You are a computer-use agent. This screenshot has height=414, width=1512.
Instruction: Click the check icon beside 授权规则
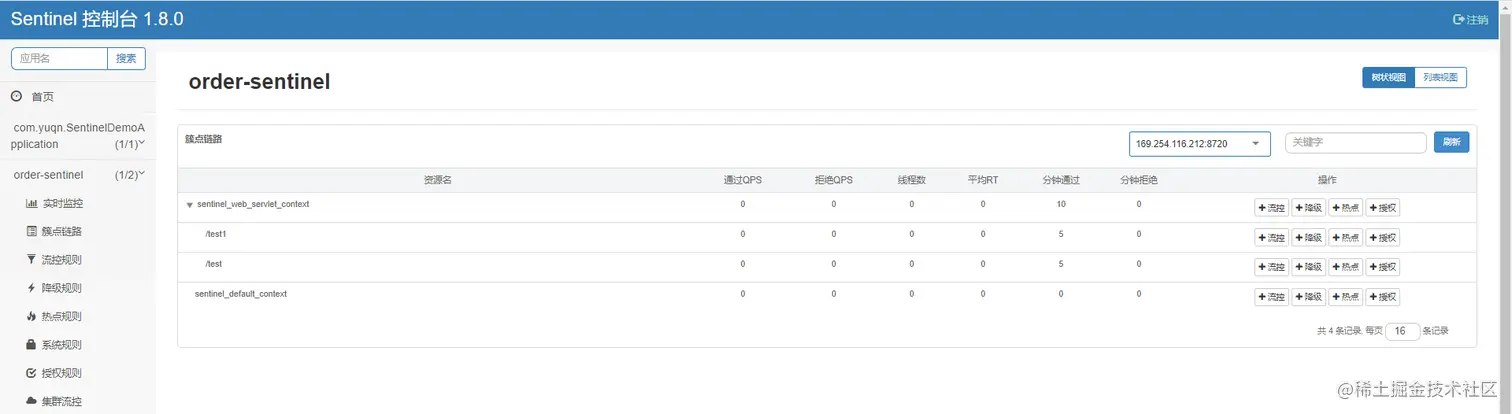coord(31,373)
